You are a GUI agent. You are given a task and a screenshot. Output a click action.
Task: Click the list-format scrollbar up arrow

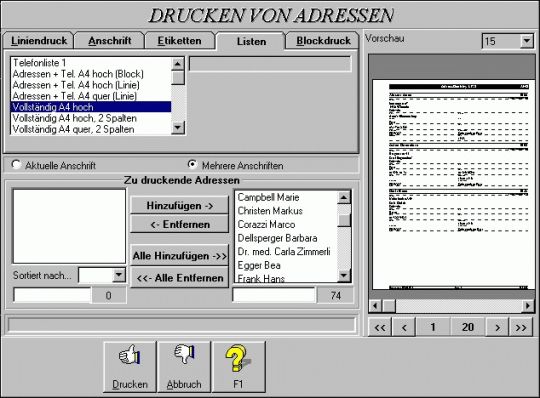click(x=178, y=64)
